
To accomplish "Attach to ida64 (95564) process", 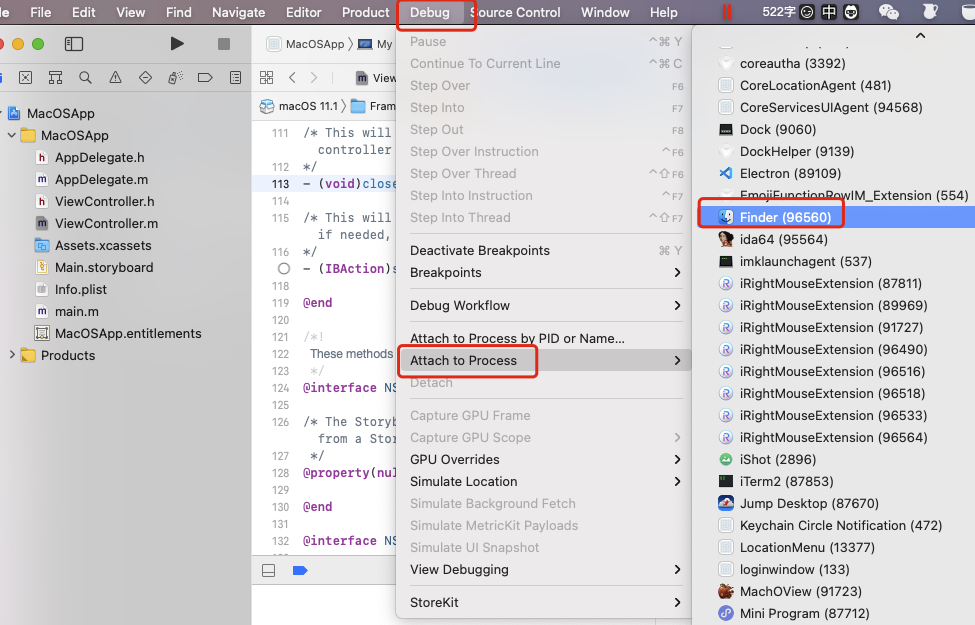I will pos(836,239).
